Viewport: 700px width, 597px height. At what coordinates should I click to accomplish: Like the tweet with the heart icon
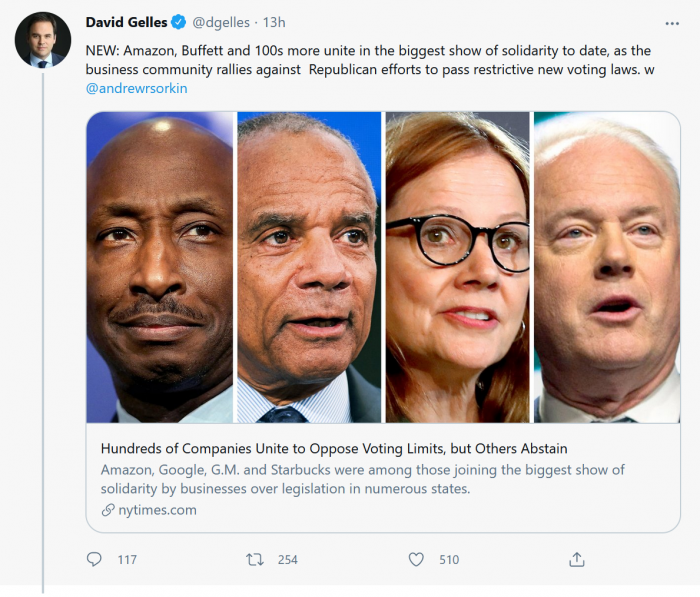(416, 559)
